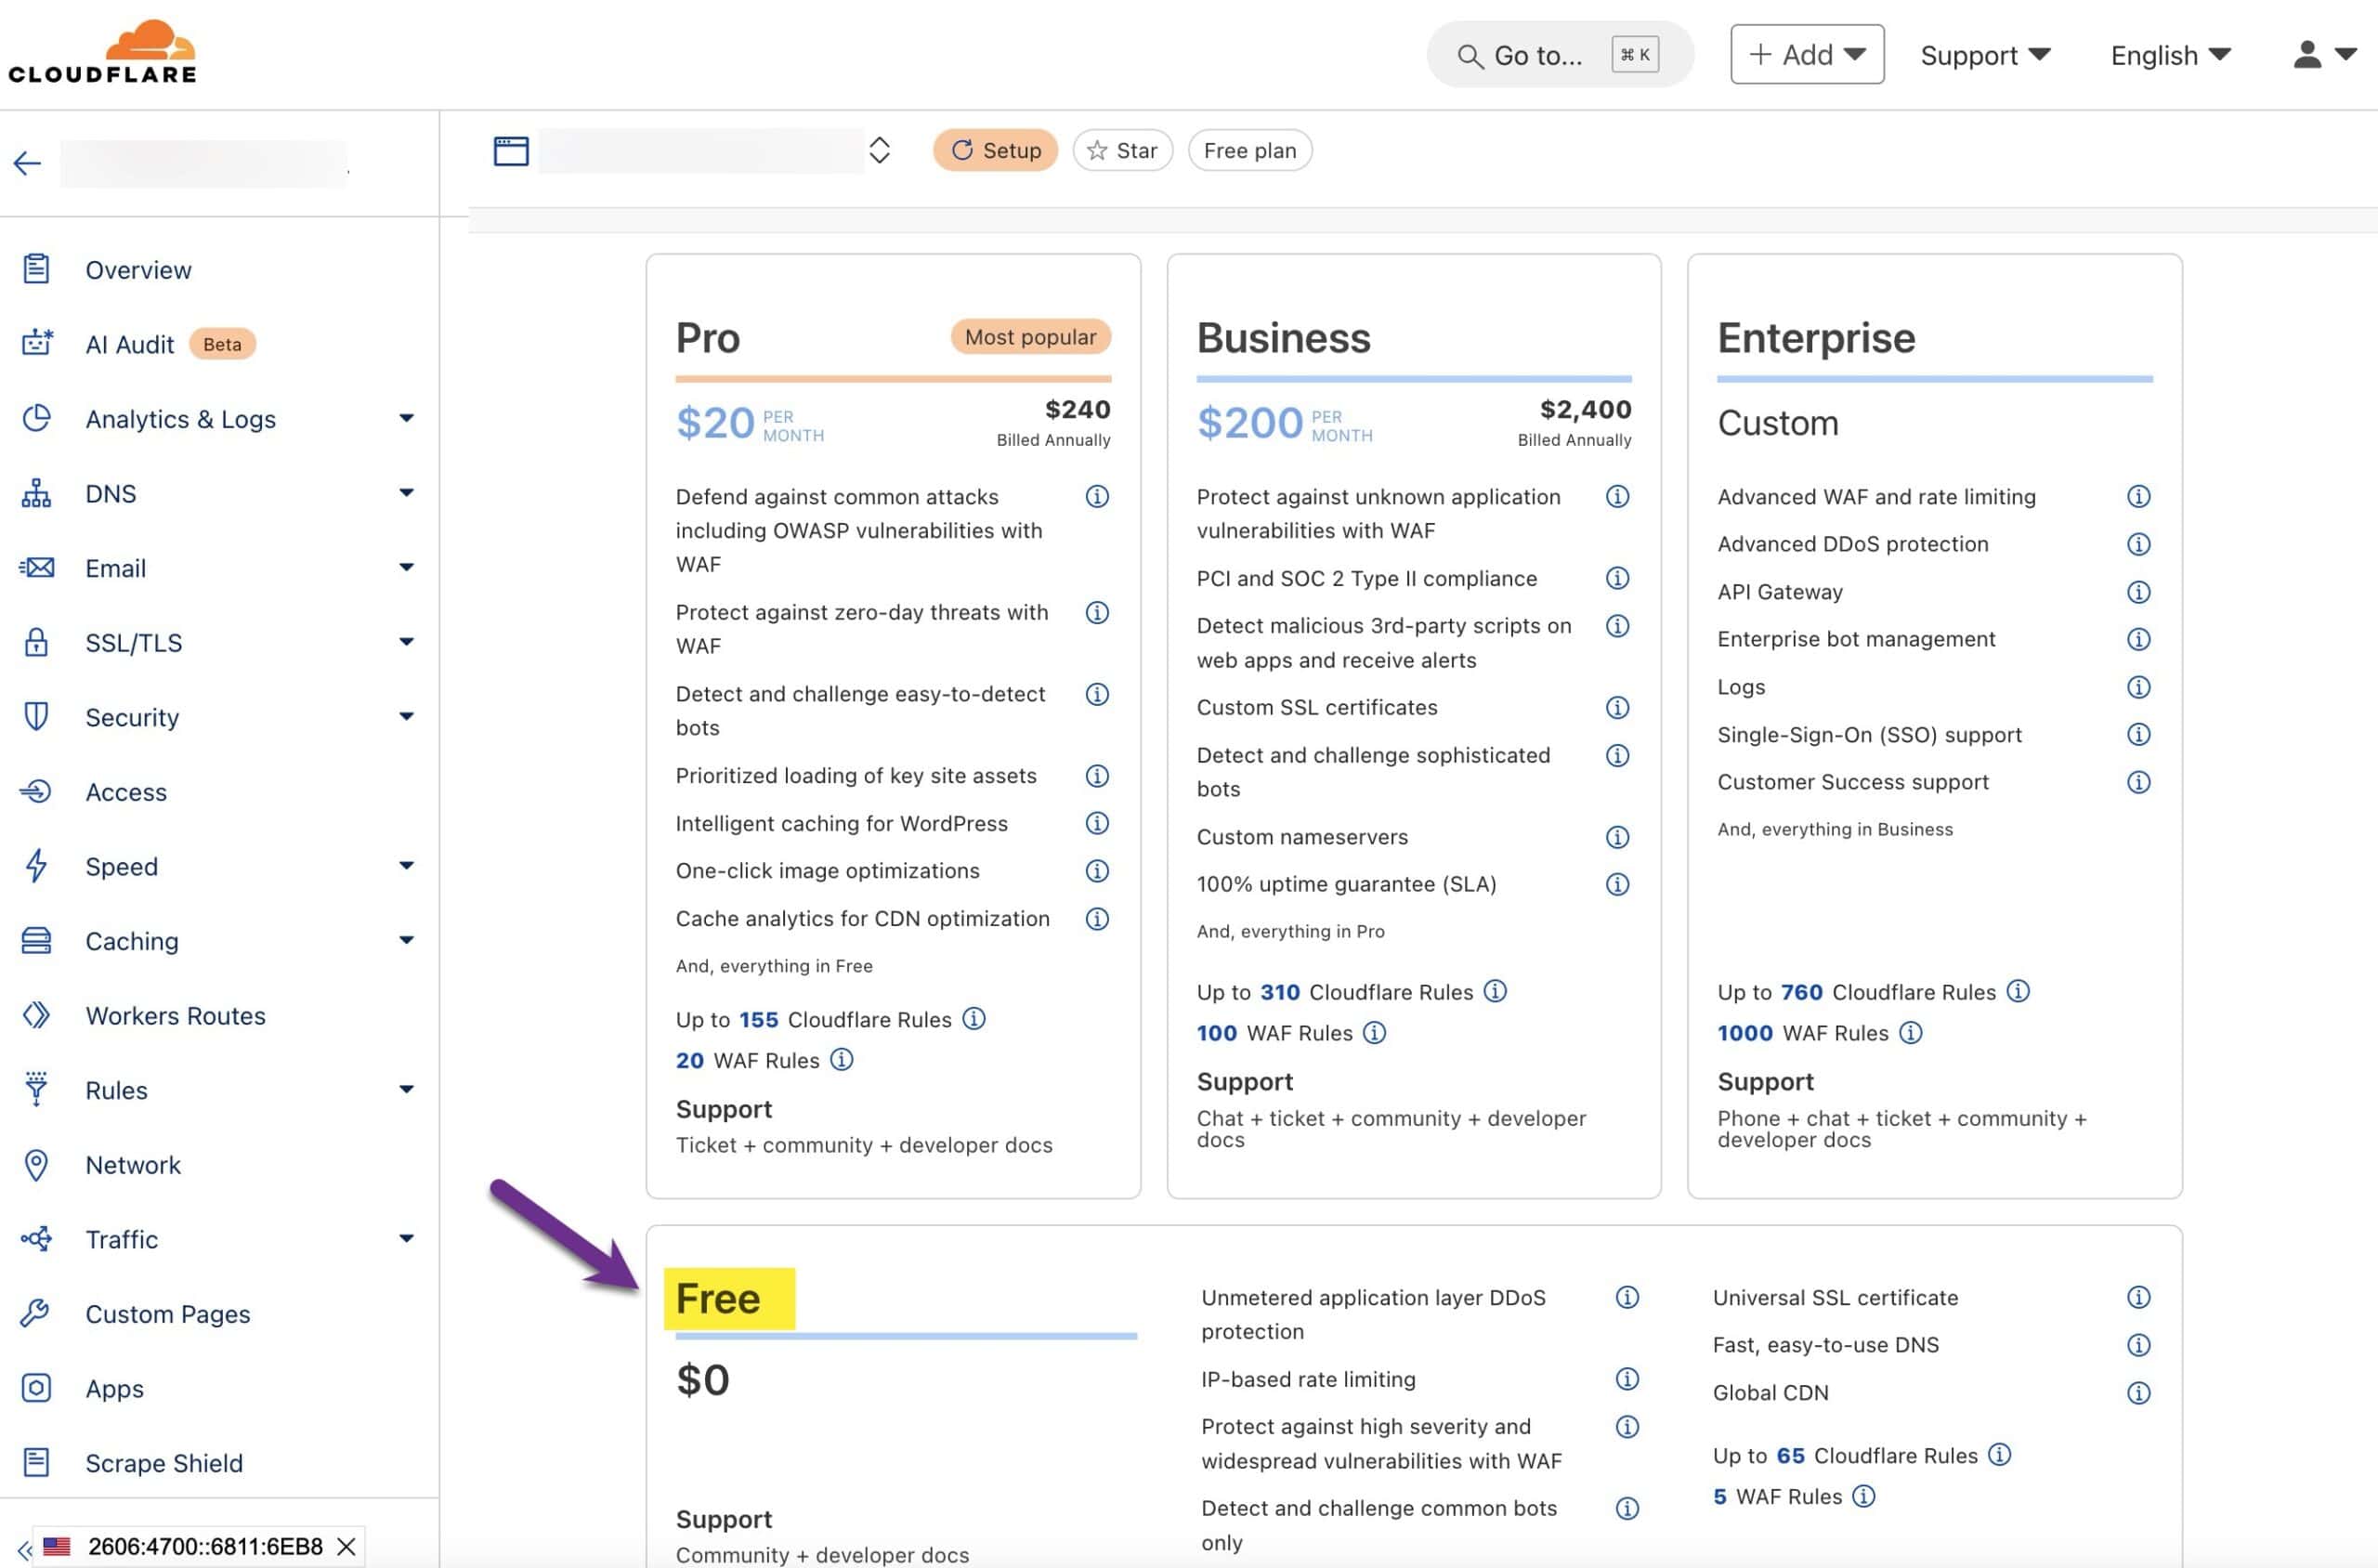Click the Analytics pie chart icon
The height and width of the screenshot is (1568, 2378).
tap(36, 418)
